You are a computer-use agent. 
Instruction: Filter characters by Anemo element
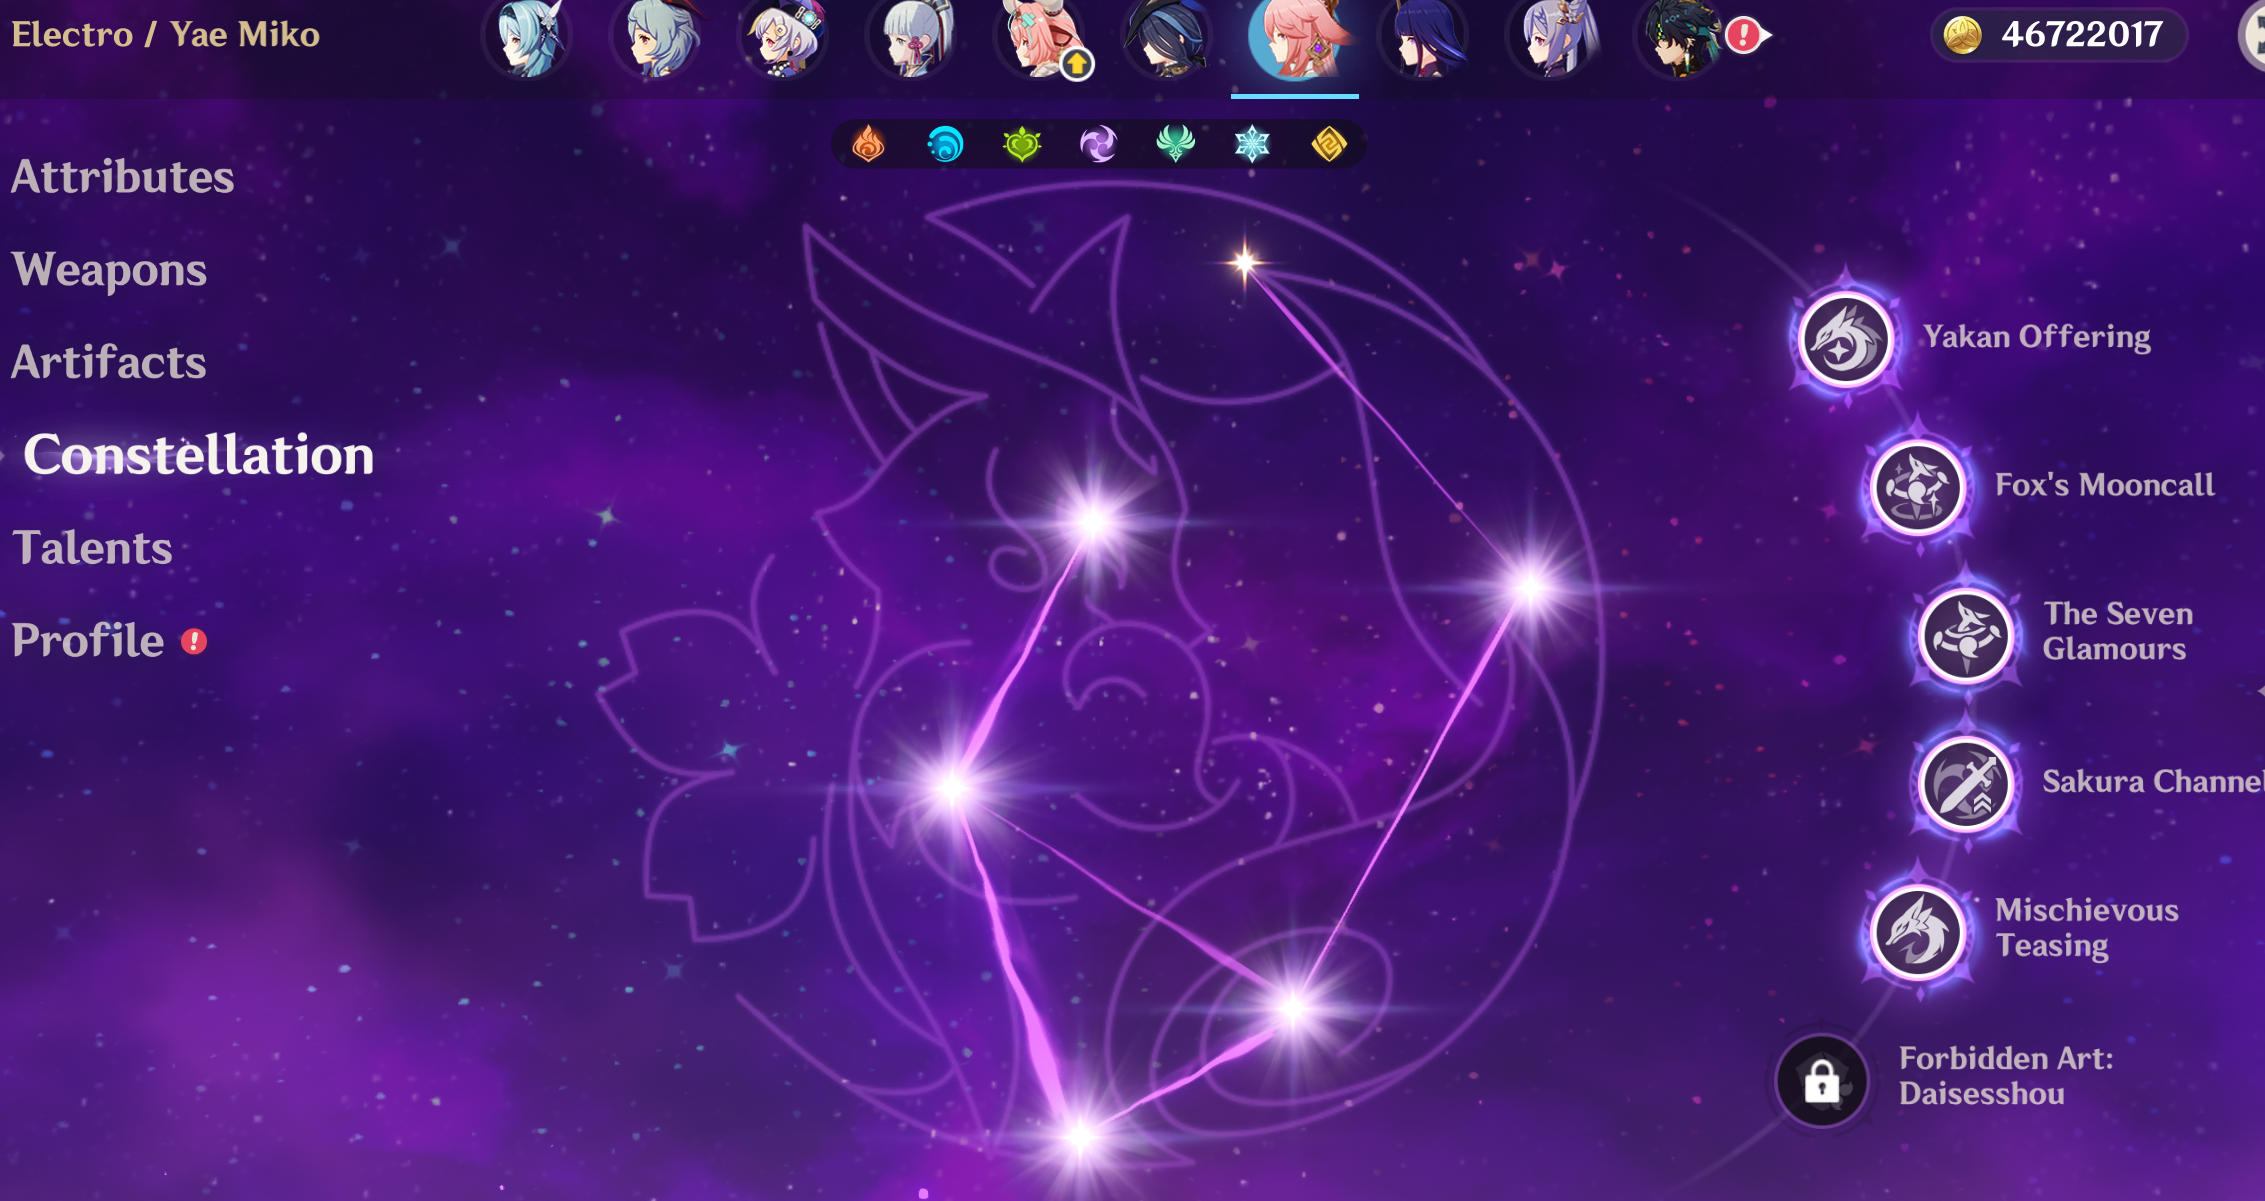(x=1175, y=145)
